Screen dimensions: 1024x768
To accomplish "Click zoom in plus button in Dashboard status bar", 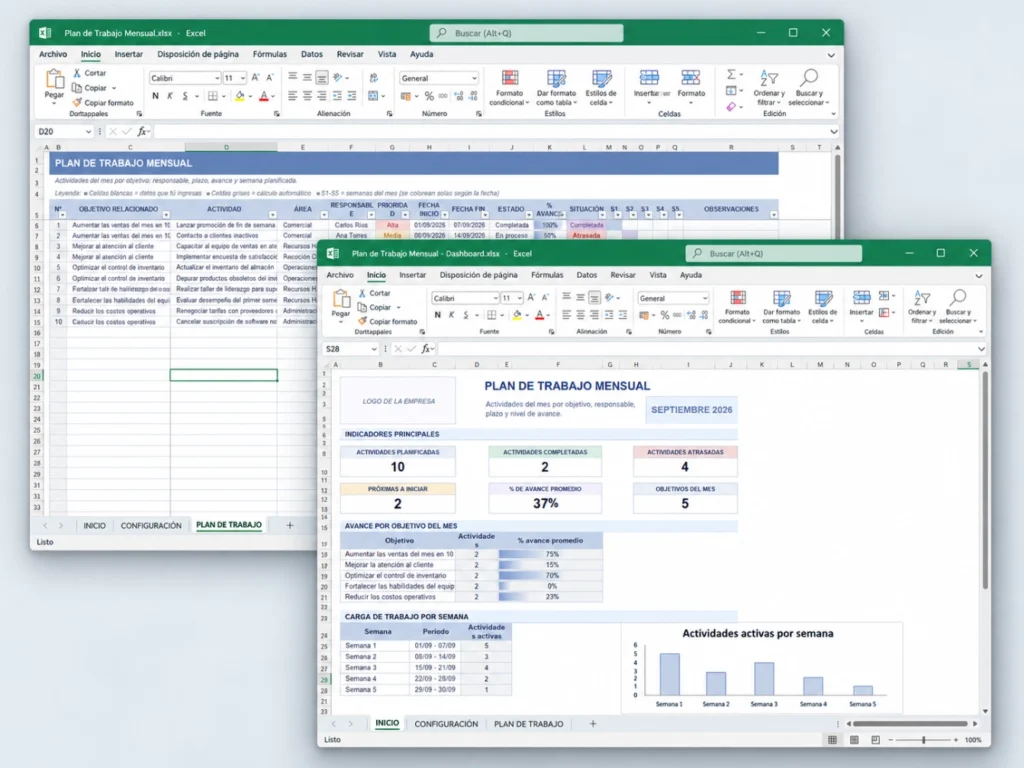I will (955, 740).
